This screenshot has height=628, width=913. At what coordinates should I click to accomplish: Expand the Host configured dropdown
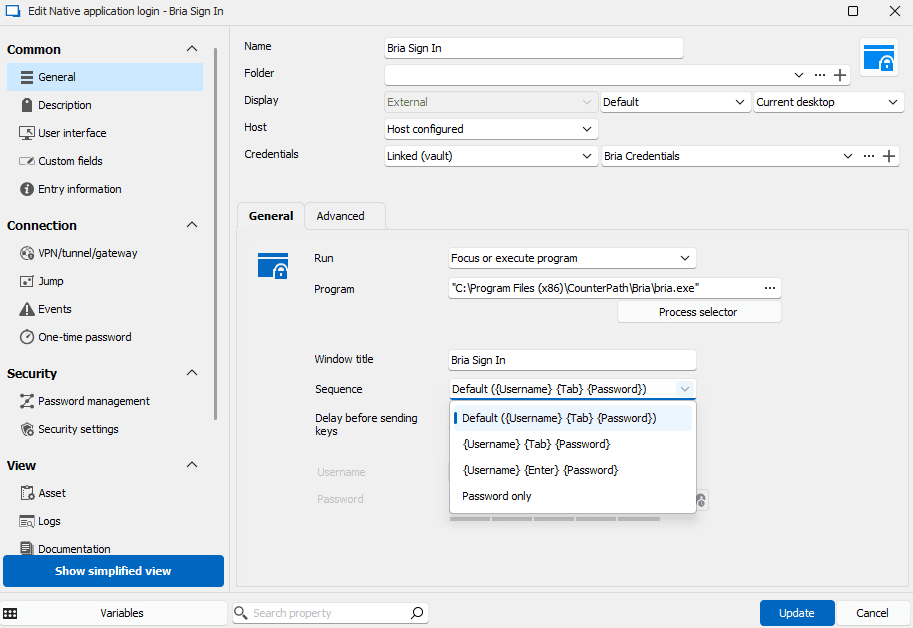(491, 129)
